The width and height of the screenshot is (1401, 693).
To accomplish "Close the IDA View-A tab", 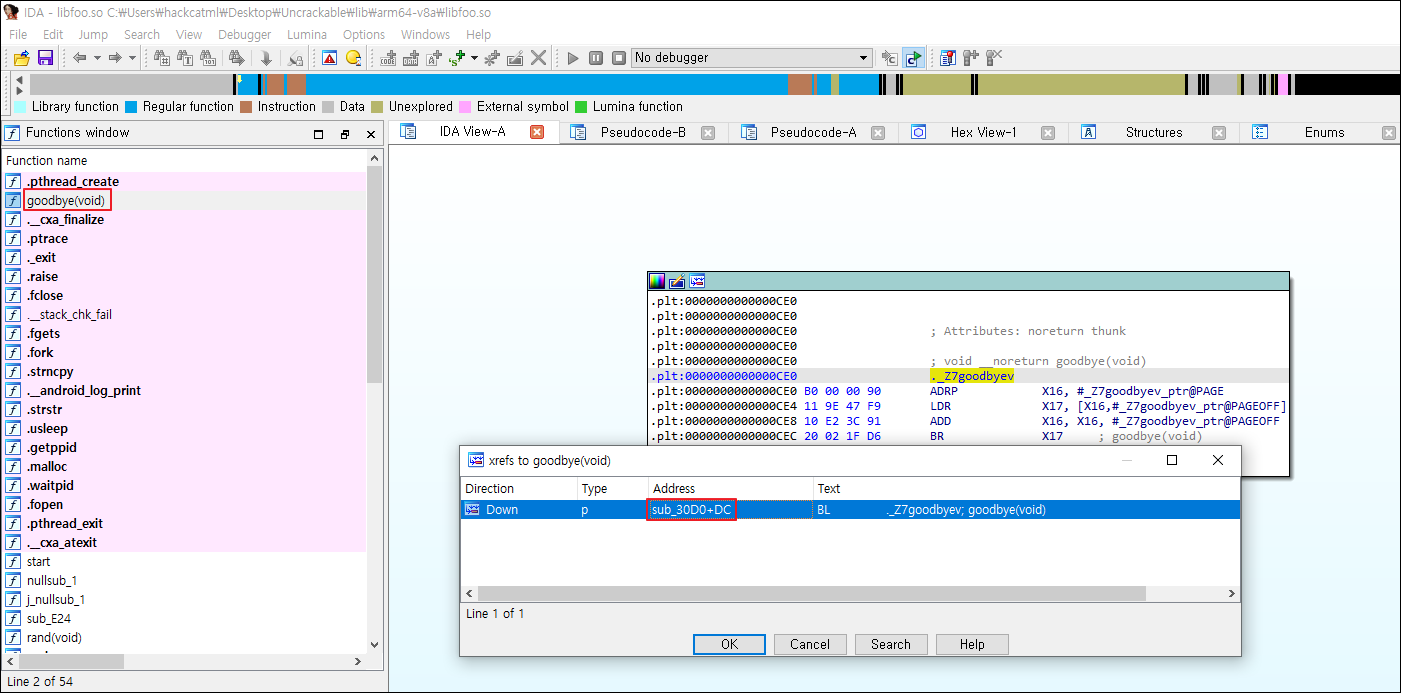I will [537, 132].
